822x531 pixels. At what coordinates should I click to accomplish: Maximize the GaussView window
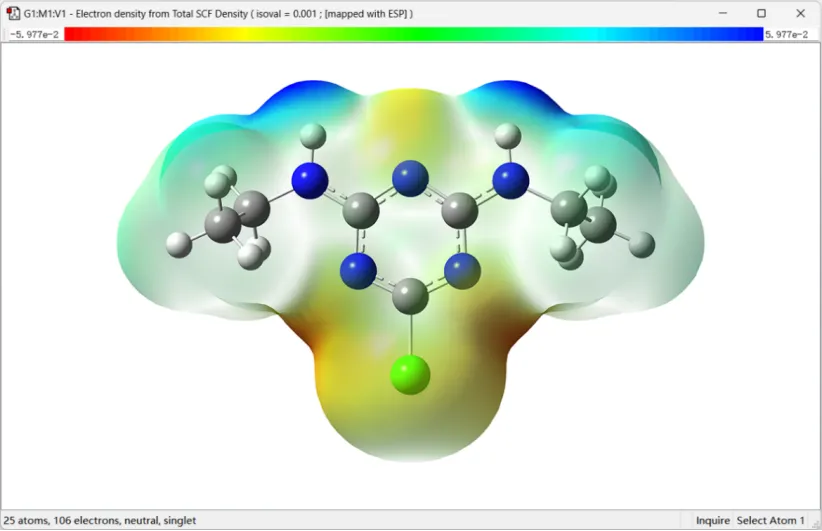point(761,13)
